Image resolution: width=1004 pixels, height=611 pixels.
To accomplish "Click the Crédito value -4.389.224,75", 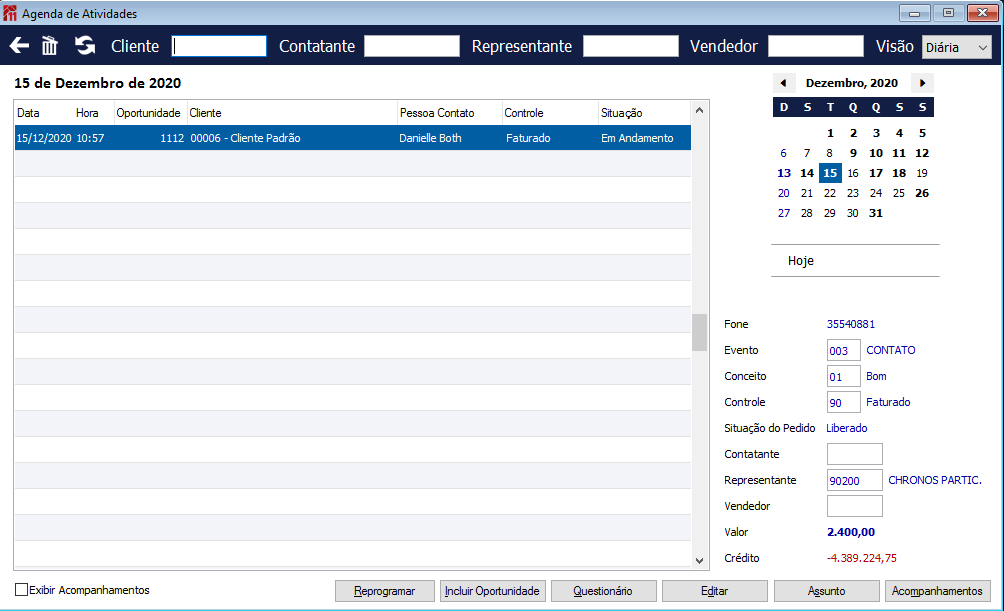I will tap(861, 558).
